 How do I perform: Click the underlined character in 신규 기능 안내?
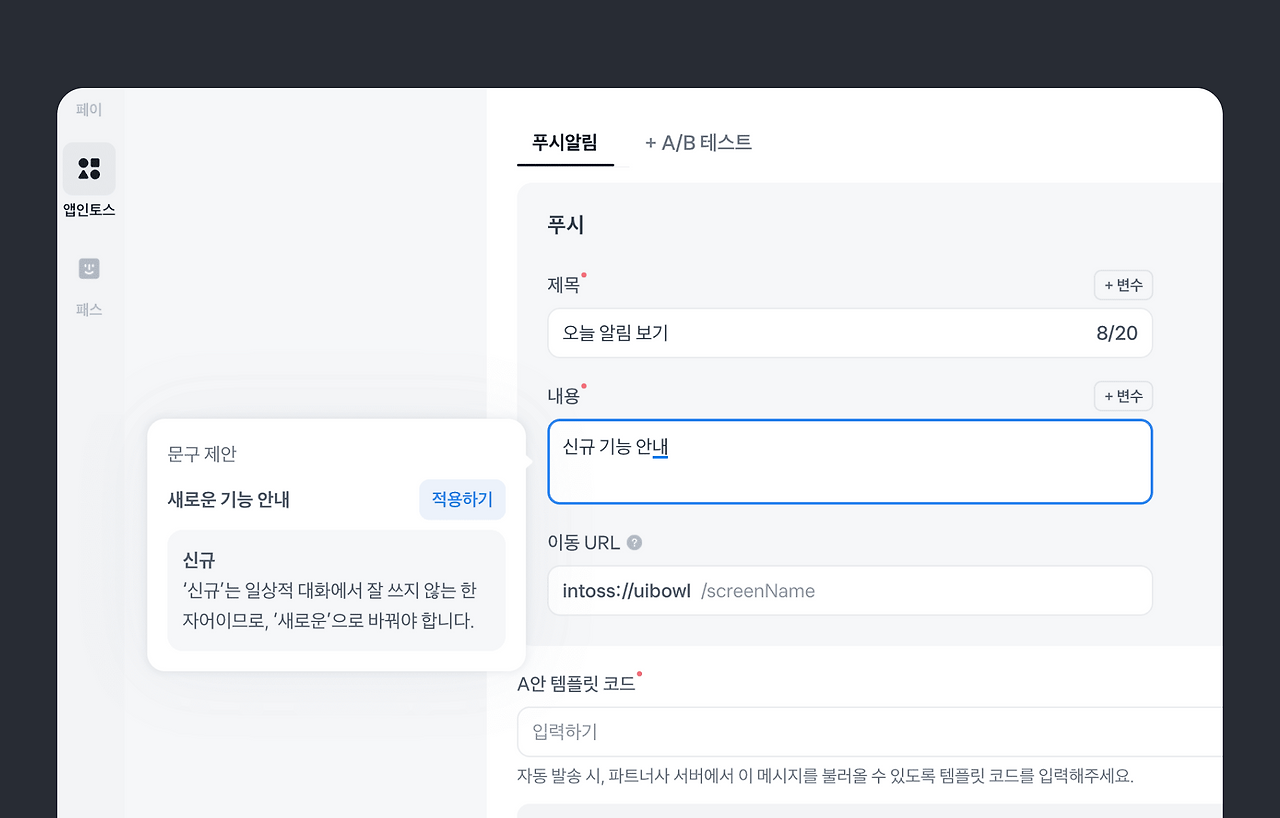pos(660,447)
